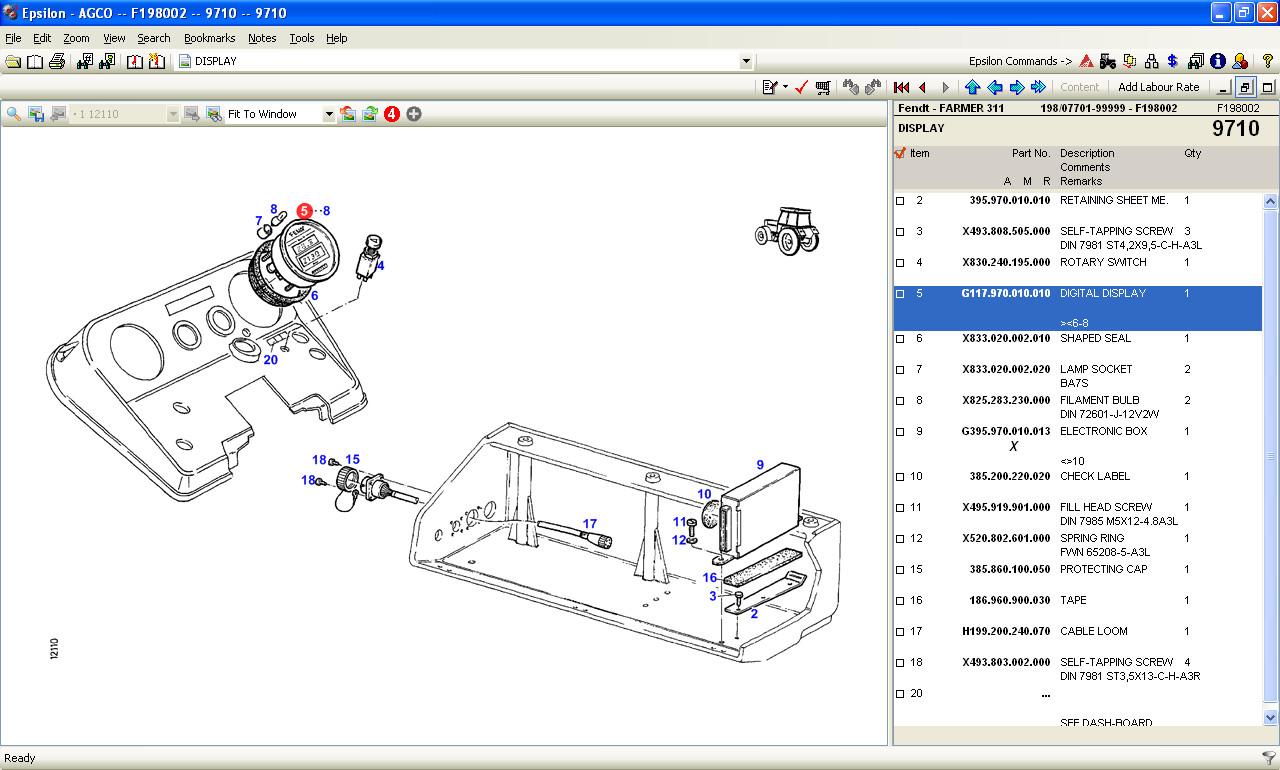
Task: Open the Fit To Window zoom dropdown
Action: (x=329, y=114)
